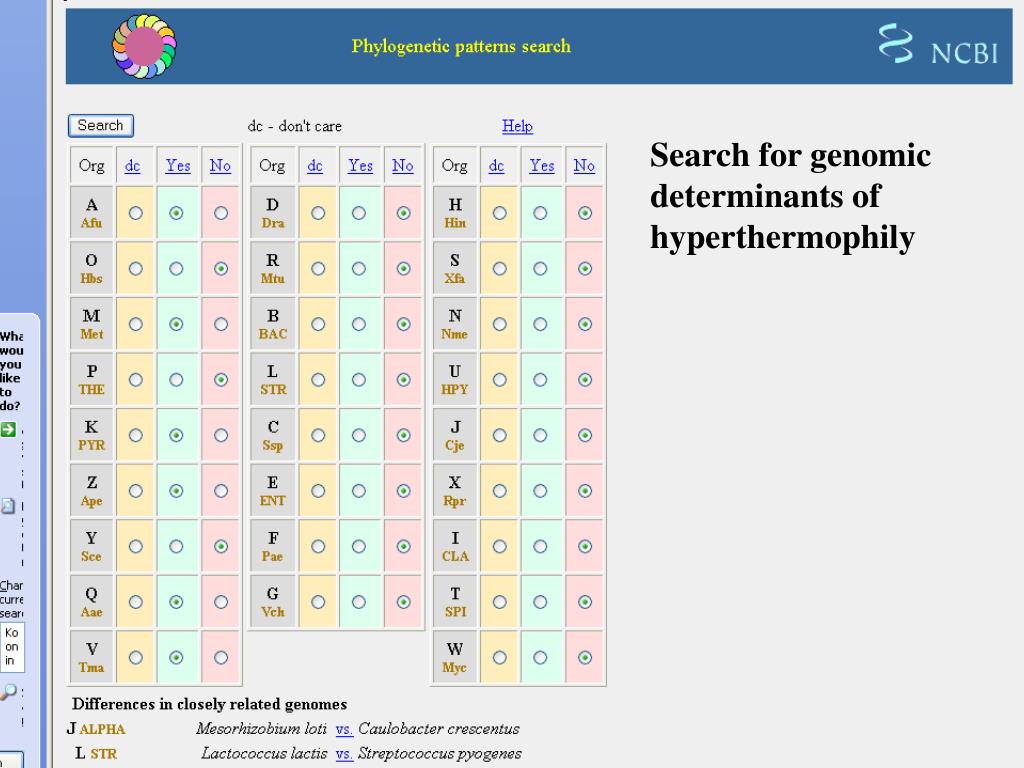Select Yes radio for F Pae
This screenshot has height=768, width=1024.
[x=359, y=546]
